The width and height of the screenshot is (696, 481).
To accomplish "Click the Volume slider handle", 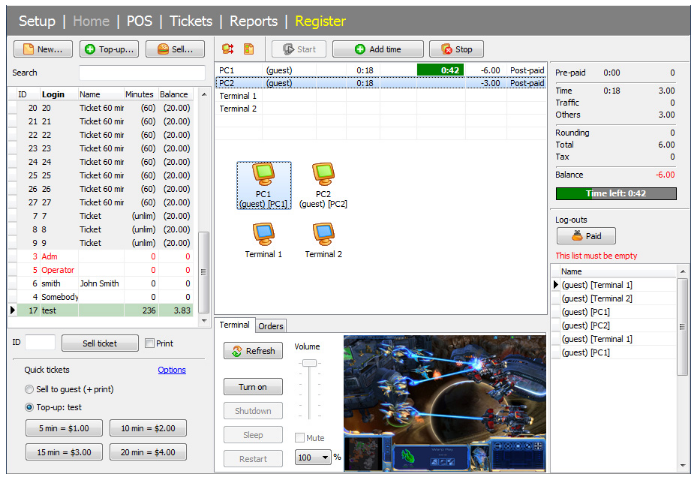I will [x=309, y=363].
